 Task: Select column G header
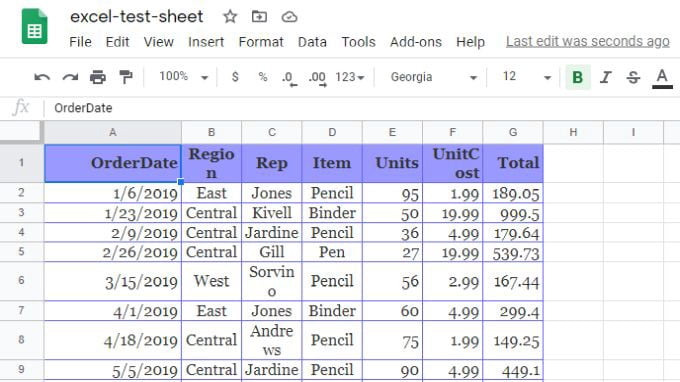(x=513, y=133)
